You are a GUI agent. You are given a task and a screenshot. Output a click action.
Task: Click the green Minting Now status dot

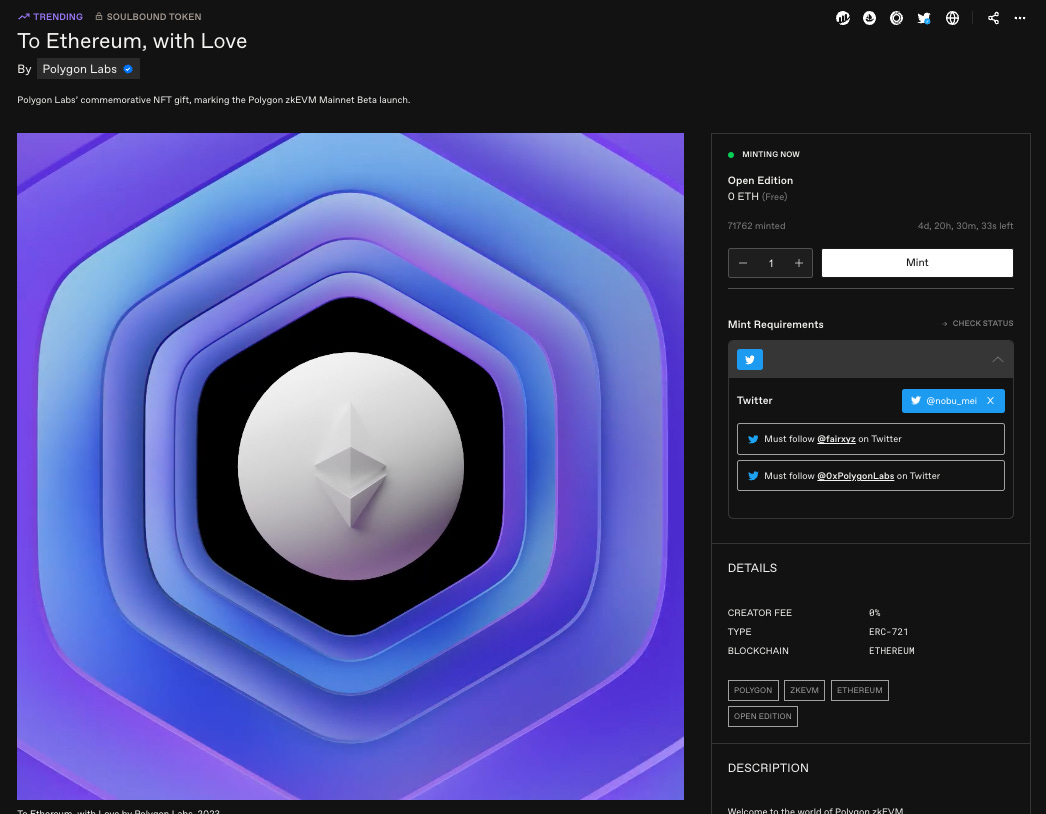731,155
